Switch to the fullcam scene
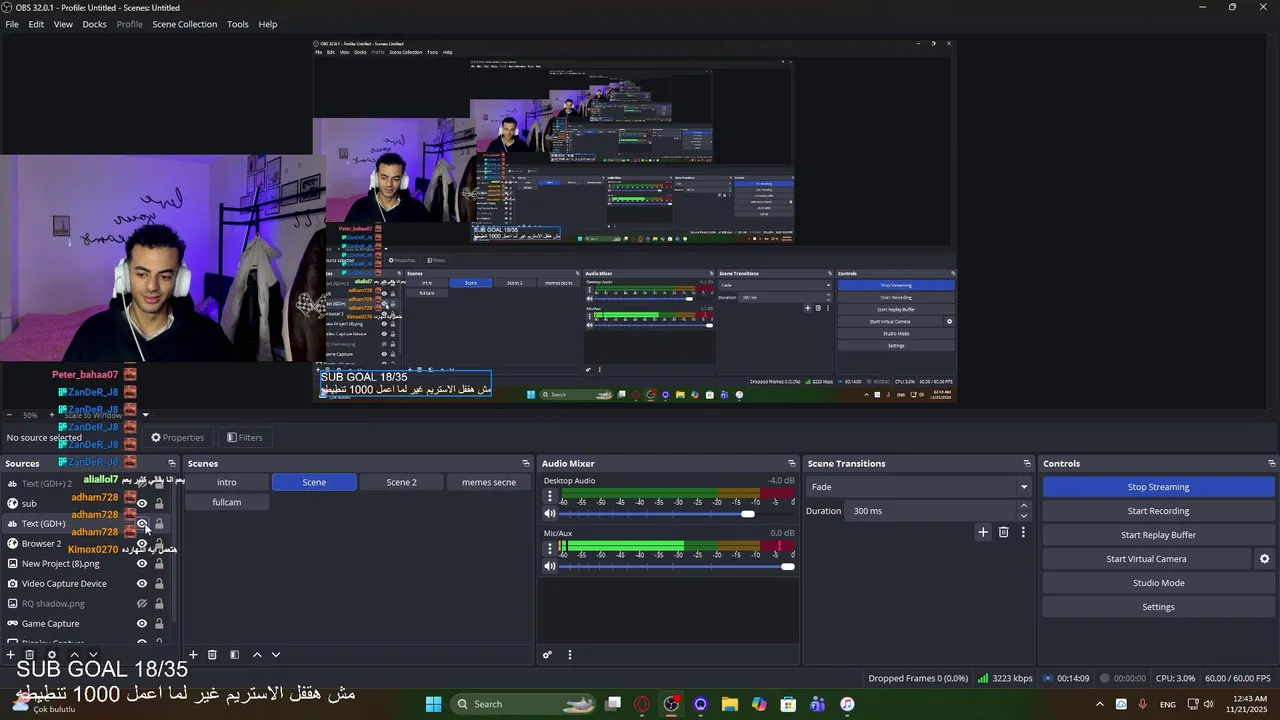The height and width of the screenshot is (720, 1280). pos(227,502)
